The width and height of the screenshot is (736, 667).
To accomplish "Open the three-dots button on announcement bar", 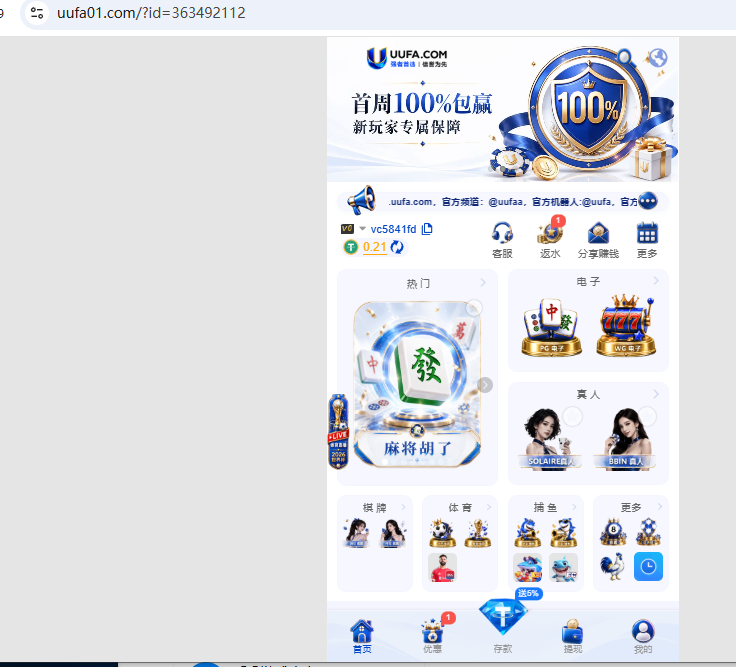I will point(648,201).
